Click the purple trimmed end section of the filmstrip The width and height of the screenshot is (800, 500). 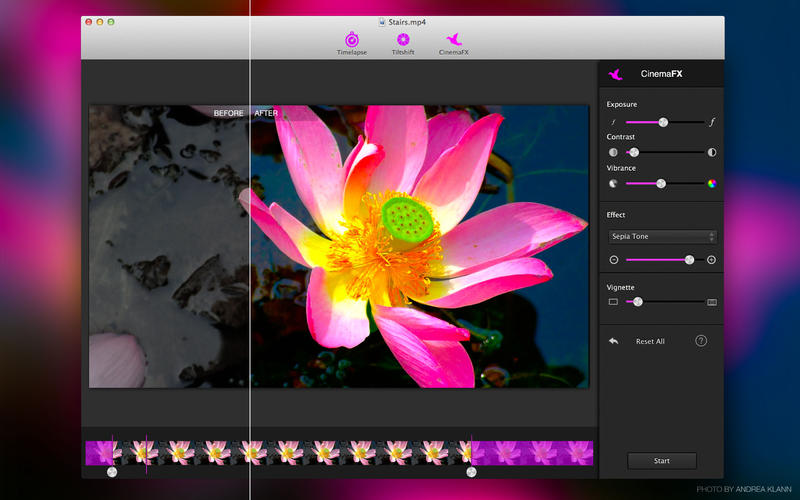(532, 453)
